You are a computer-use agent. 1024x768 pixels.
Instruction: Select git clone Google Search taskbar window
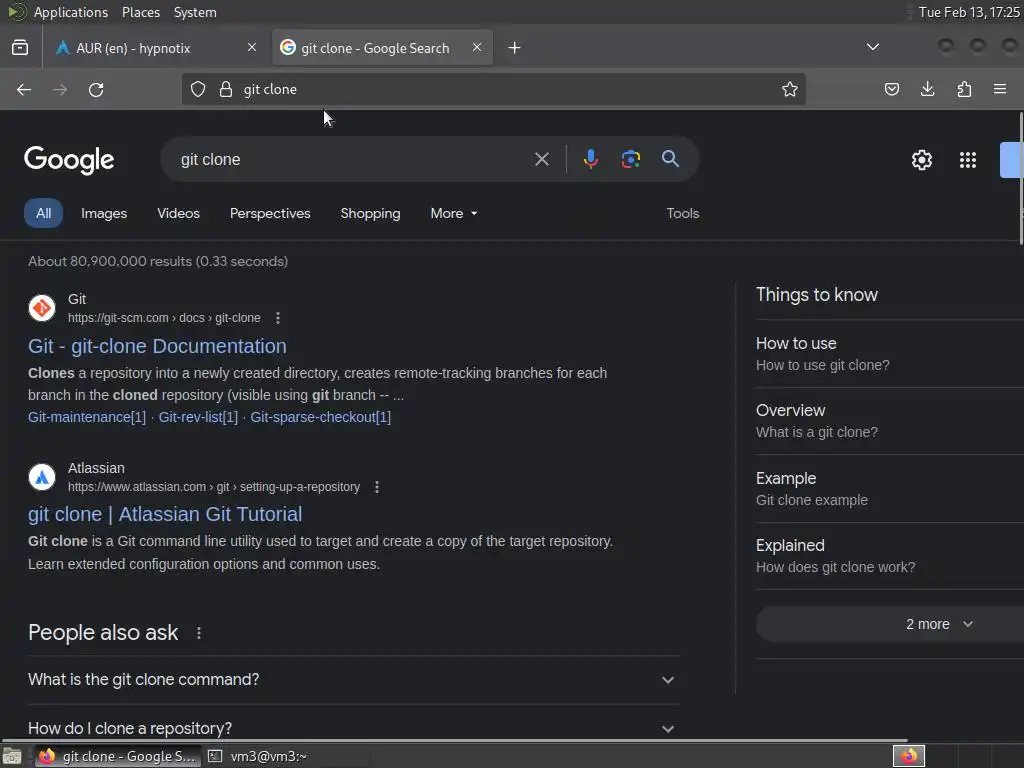[118, 756]
